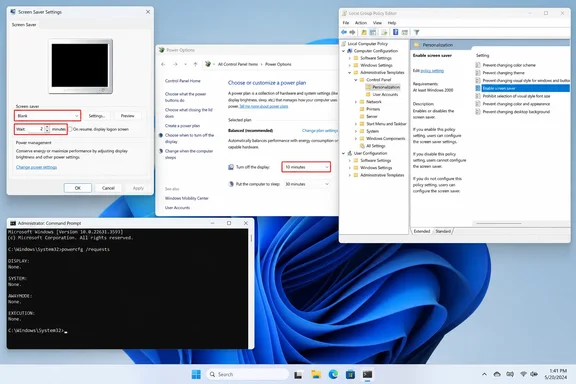This screenshot has height=384, width=576.
Task: Click Forward arrow in Group Policy Editor toolbar
Action: (x=352, y=32)
